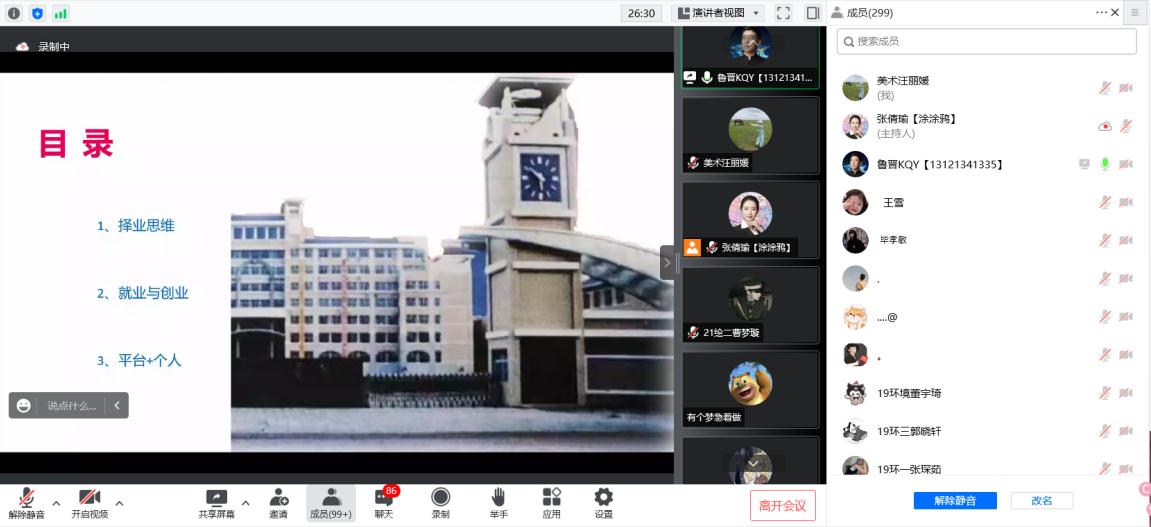Turn on camera with 开启视频 toggle
This screenshot has height=527, width=1151.
pos(89,500)
